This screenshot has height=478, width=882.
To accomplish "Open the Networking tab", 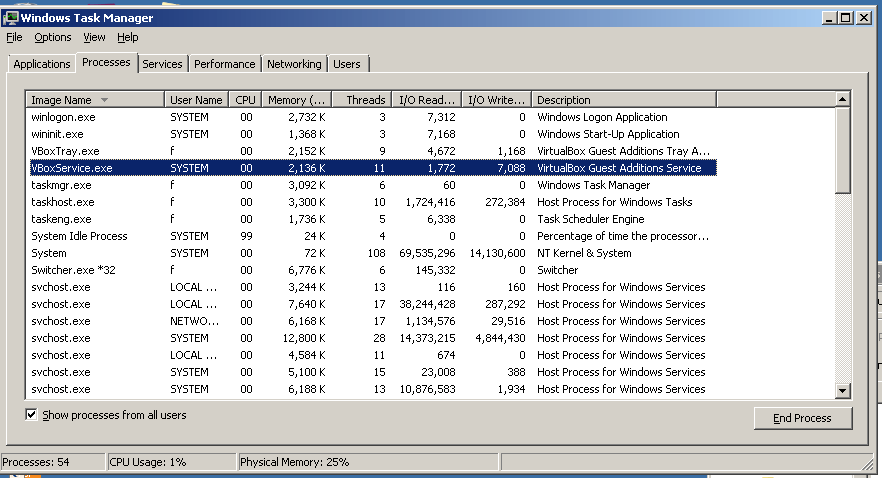I will pyautogui.click(x=294, y=64).
